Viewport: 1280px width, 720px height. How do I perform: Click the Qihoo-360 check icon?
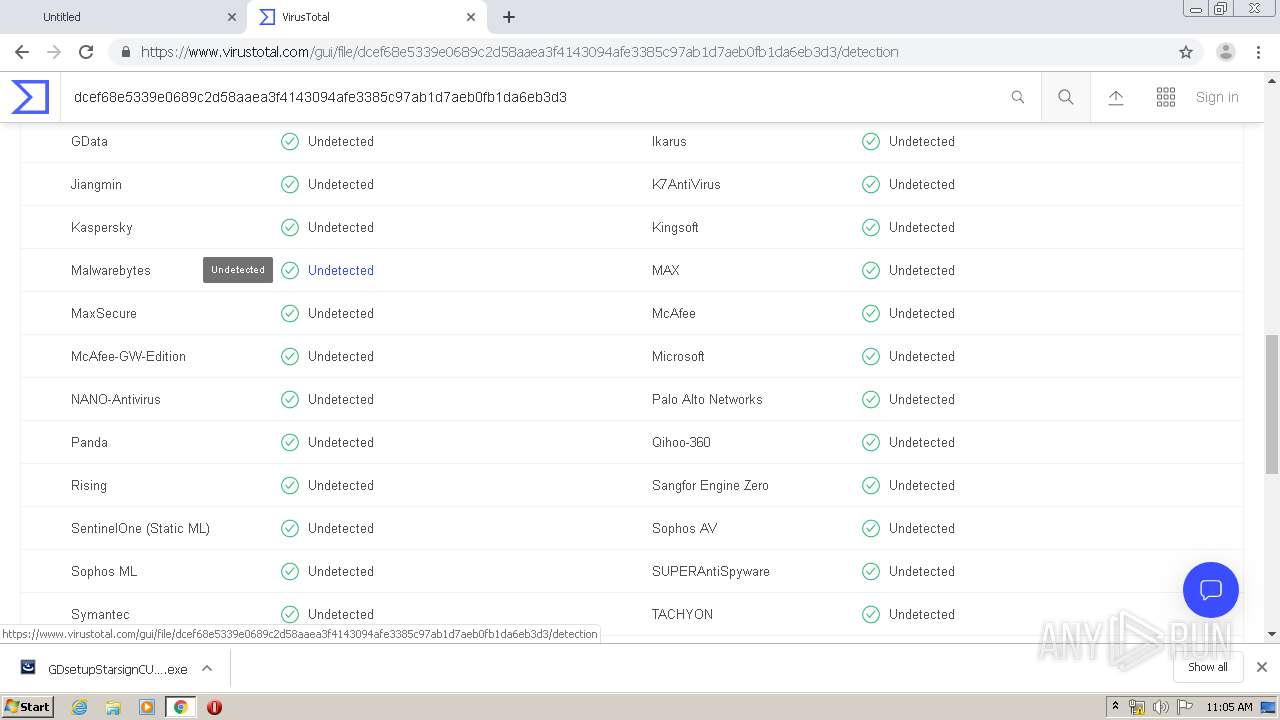pos(871,442)
